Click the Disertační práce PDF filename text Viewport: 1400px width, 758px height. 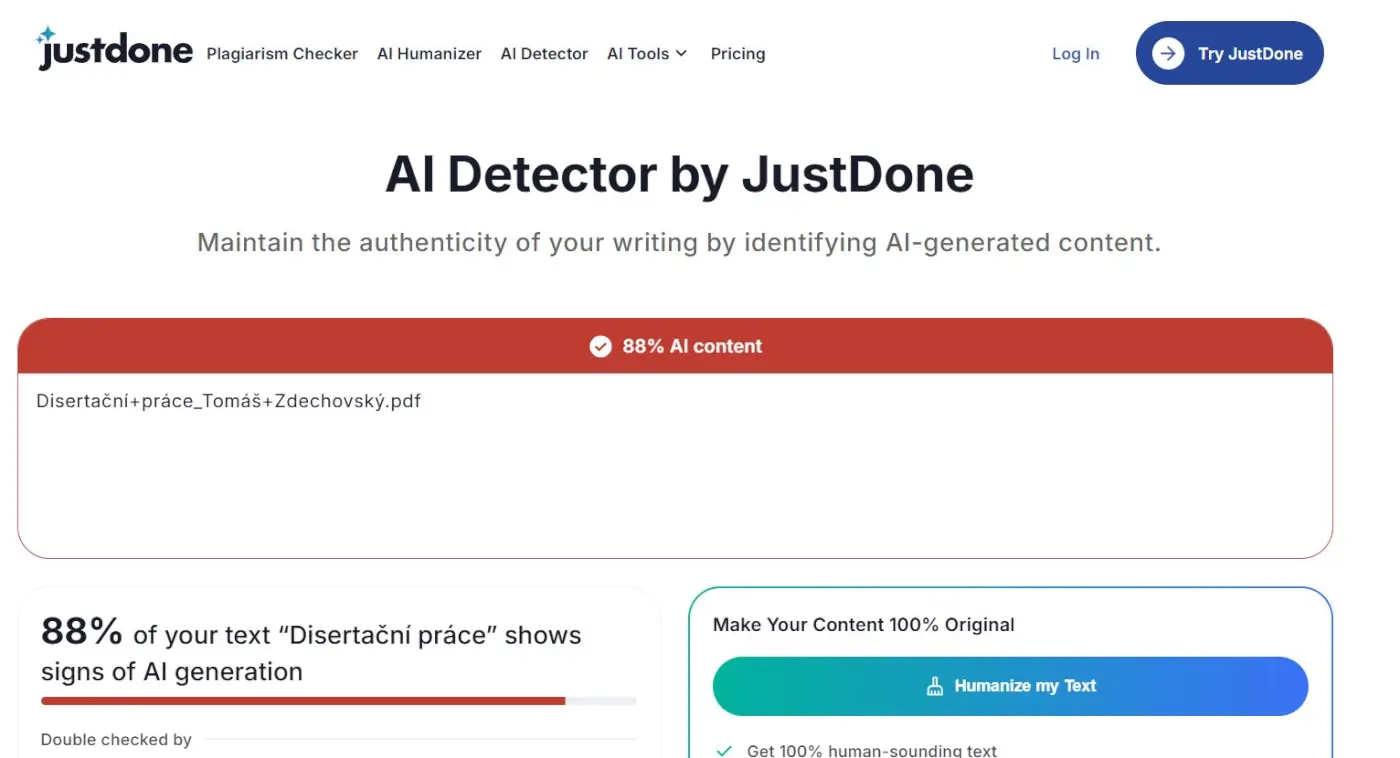coord(229,401)
